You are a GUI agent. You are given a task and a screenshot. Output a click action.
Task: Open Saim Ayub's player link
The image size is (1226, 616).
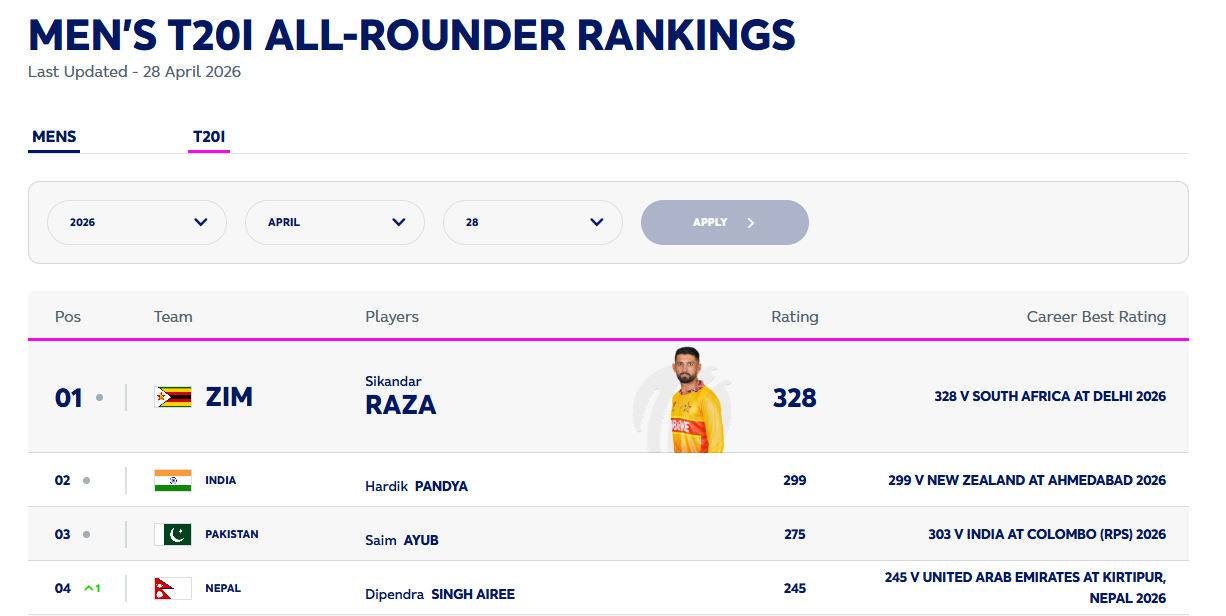(x=402, y=540)
